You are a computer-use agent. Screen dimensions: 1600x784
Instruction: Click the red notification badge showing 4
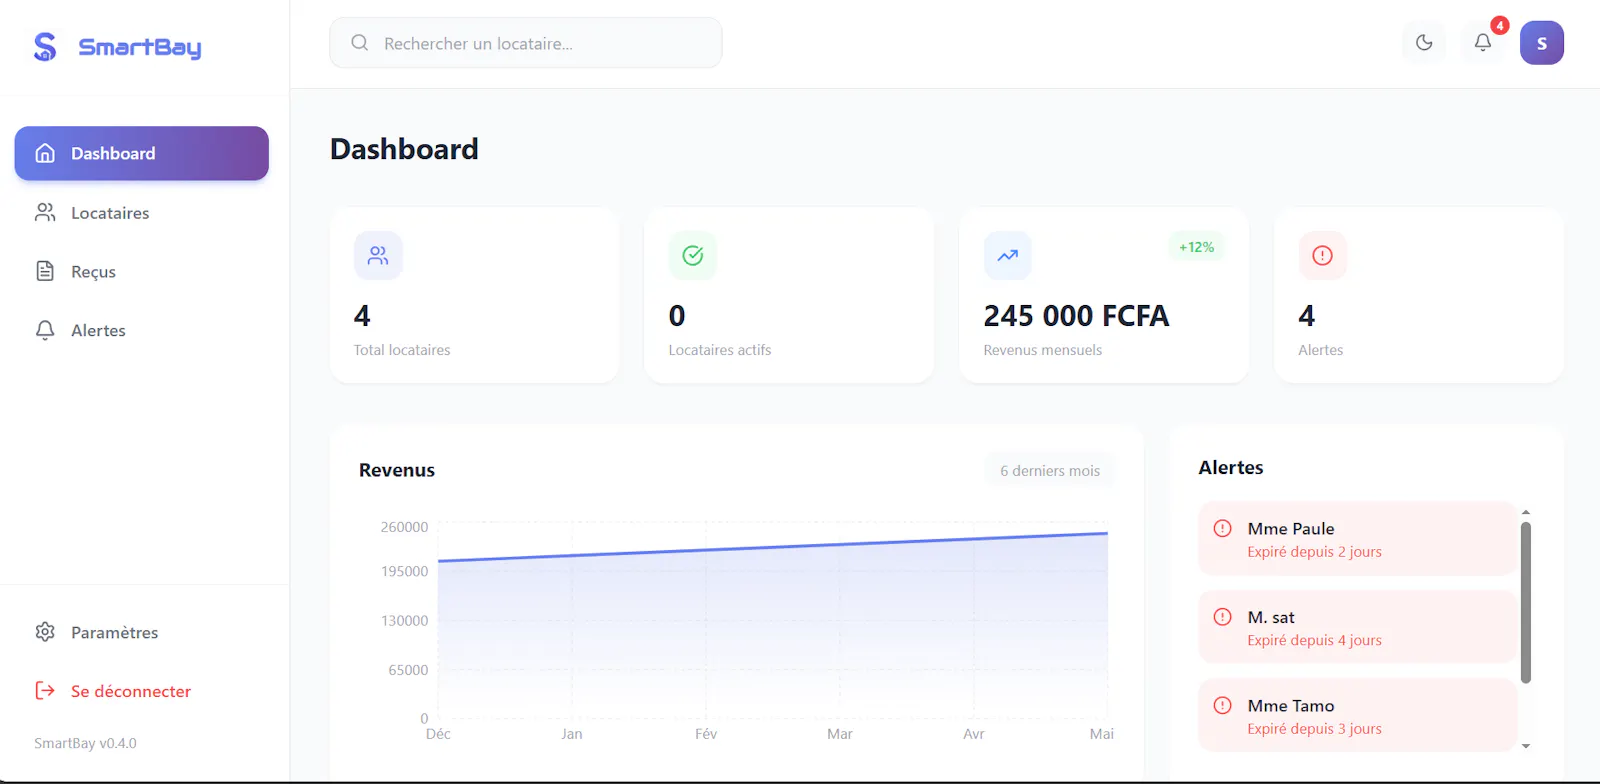coord(1500,26)
